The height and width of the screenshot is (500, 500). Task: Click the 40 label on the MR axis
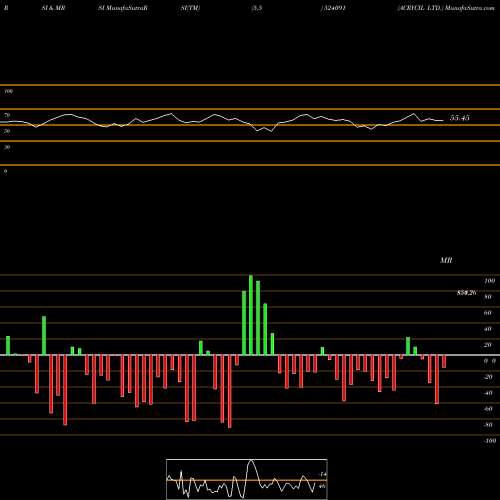(x=488, y=329)
